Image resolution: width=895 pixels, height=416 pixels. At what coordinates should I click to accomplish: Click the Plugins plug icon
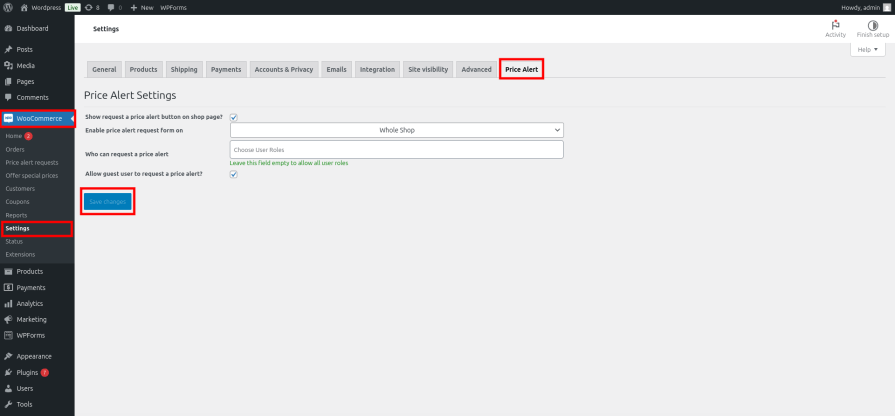coord(8,373)
